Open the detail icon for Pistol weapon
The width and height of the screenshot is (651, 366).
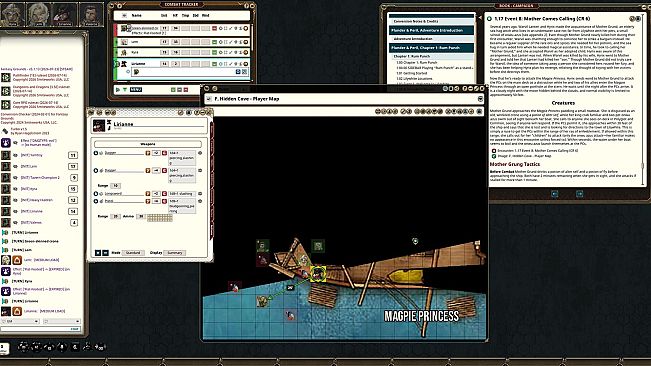[x=200, y=201]
